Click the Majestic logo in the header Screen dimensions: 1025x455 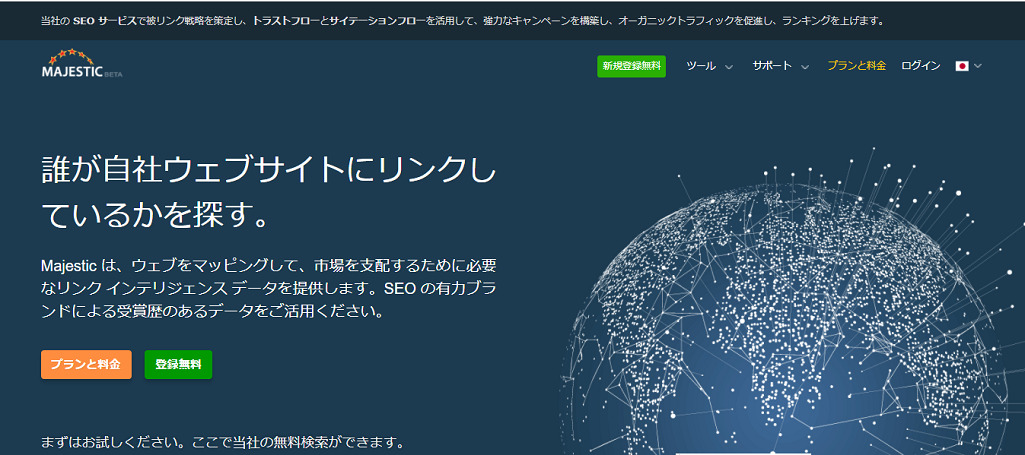click(x=72, y=71)
